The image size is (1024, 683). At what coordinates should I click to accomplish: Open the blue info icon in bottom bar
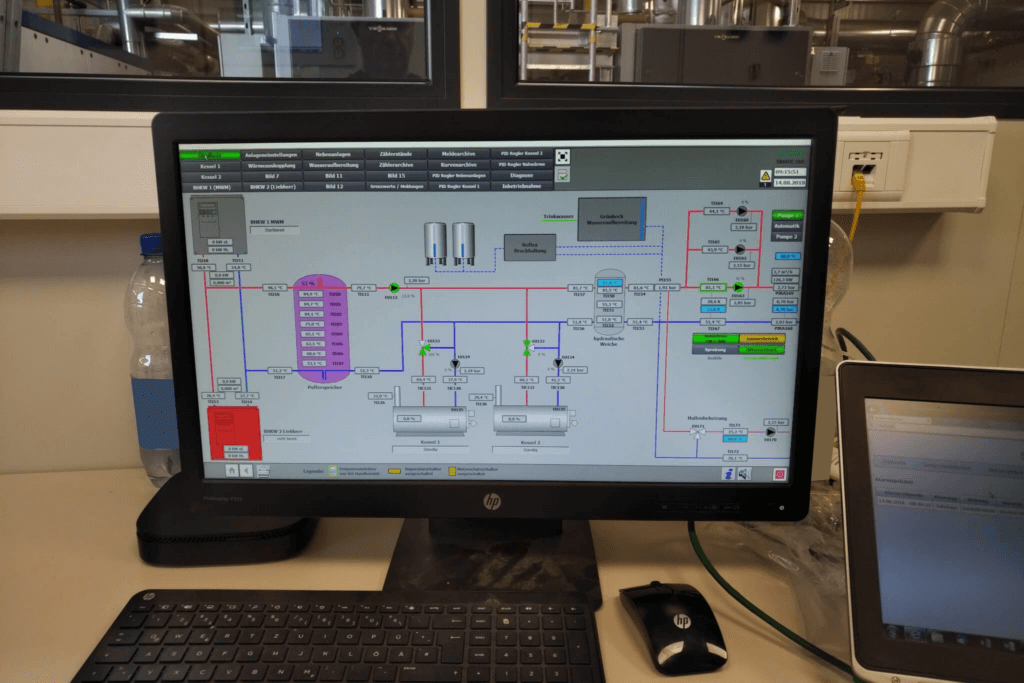(x=728, y=473)
